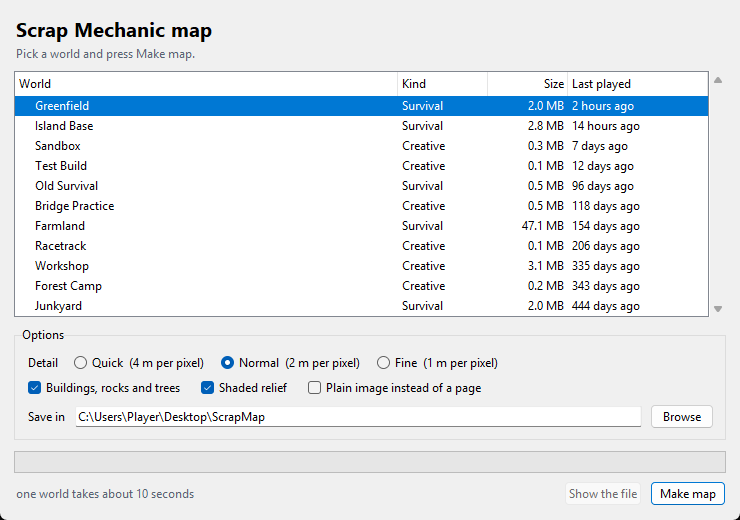This screenshot has width=740, height=520.
Task: Click the 118 days ago cell
Action: point(605,206)
